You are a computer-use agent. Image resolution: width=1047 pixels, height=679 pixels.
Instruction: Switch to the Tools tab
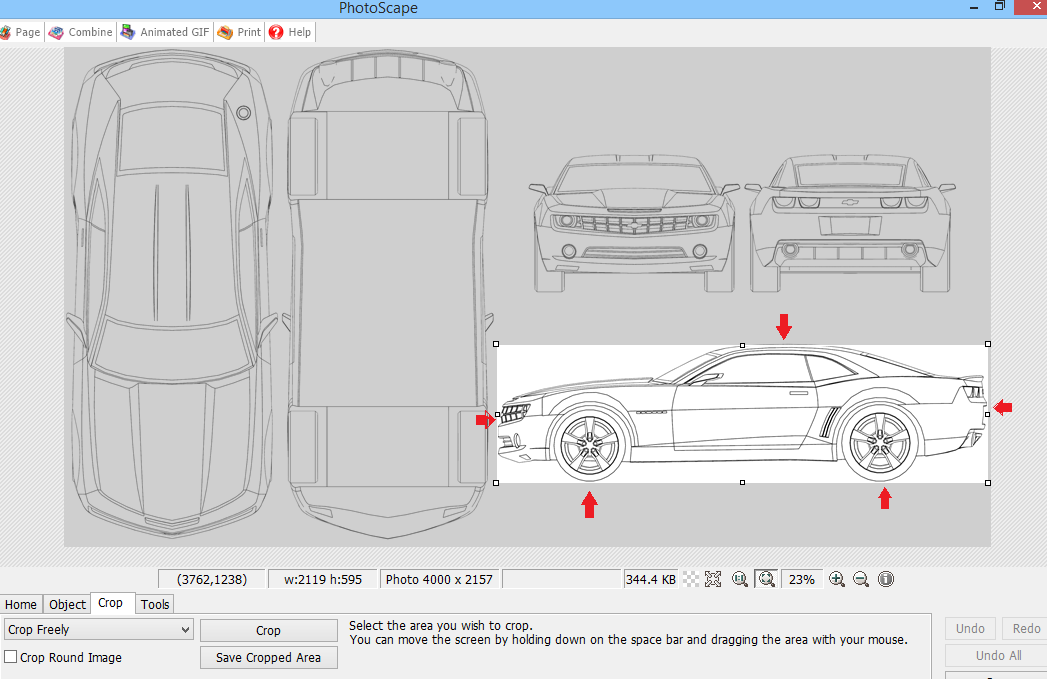(x=155, y=604)
